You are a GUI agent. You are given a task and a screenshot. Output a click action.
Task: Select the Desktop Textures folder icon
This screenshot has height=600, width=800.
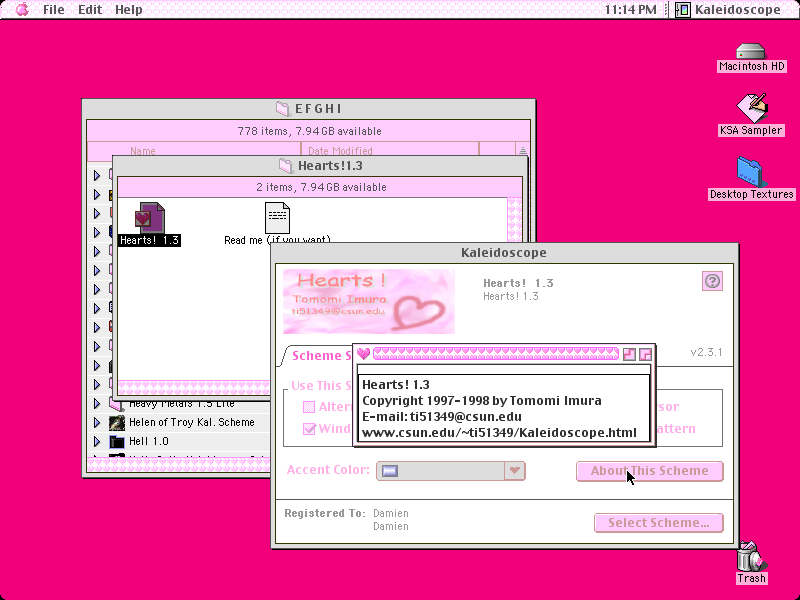coord(751,172)
